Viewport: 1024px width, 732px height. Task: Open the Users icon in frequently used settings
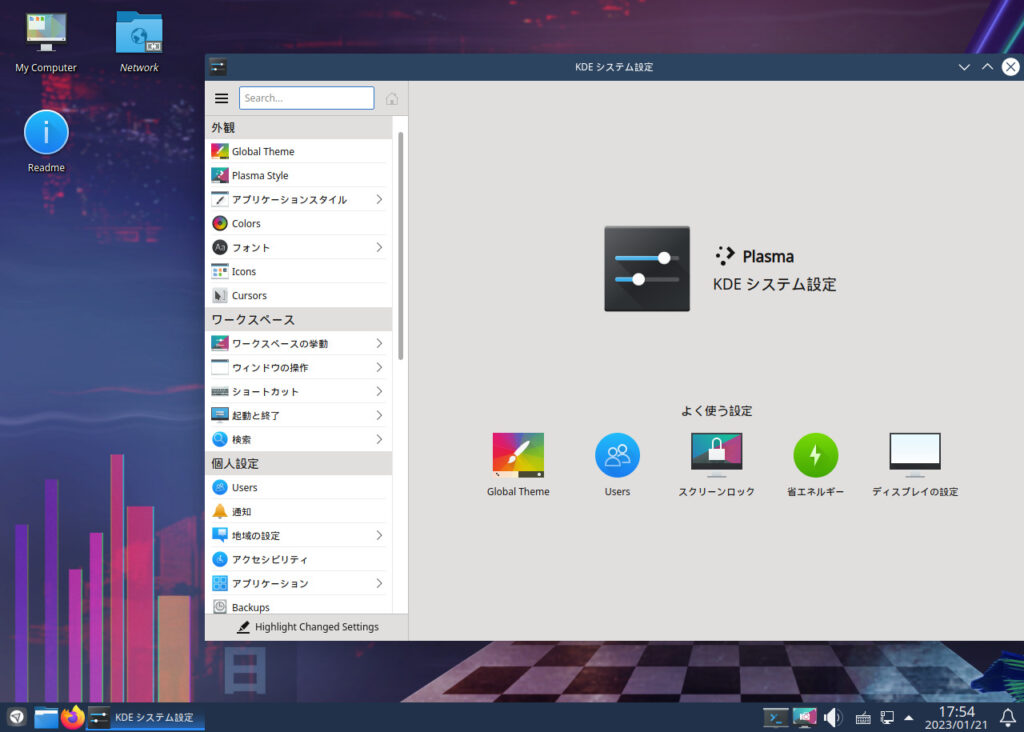(x=617, y=456)
